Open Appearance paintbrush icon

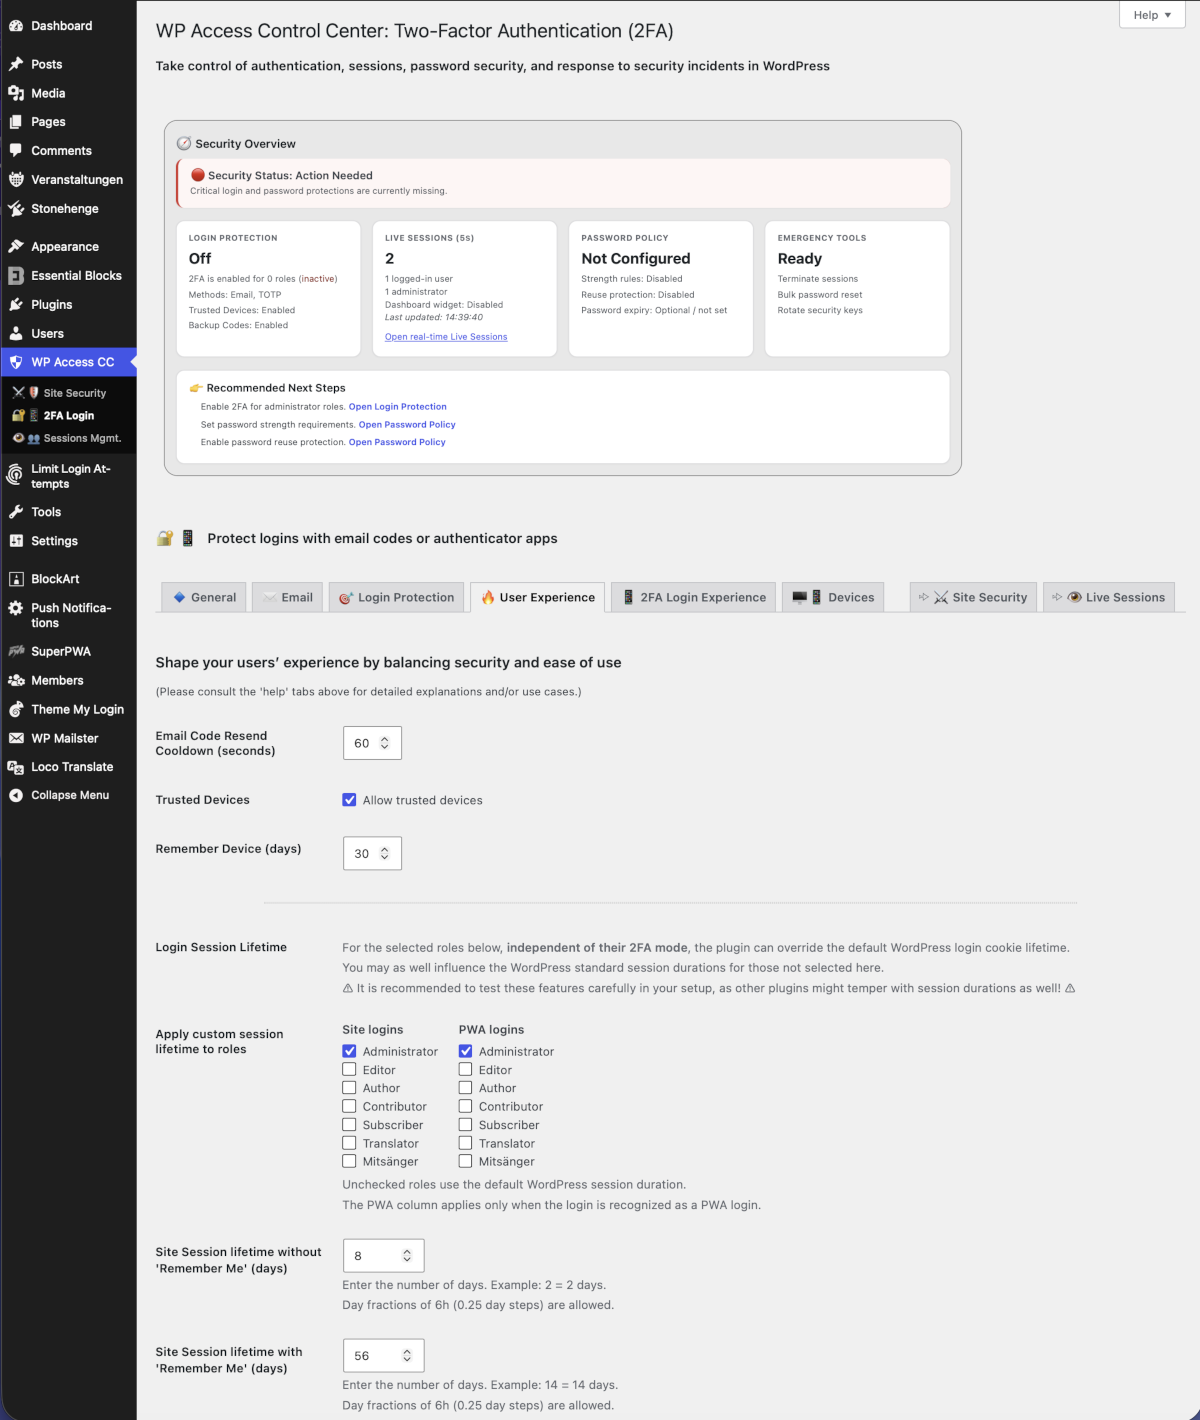coord(16,247)
